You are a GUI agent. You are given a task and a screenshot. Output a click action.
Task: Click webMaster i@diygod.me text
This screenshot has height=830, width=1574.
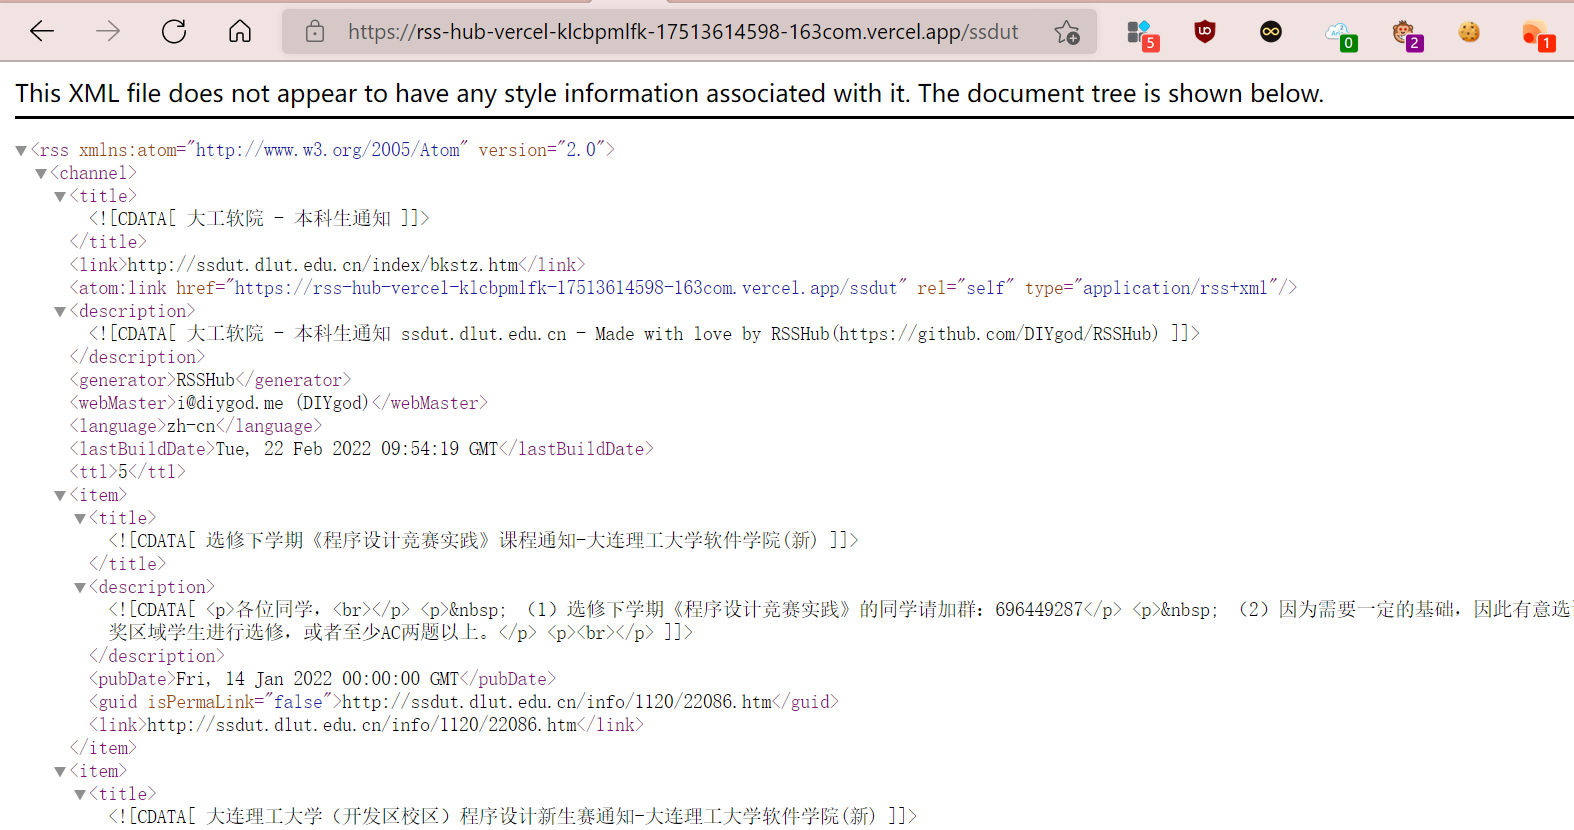point(273,403)
